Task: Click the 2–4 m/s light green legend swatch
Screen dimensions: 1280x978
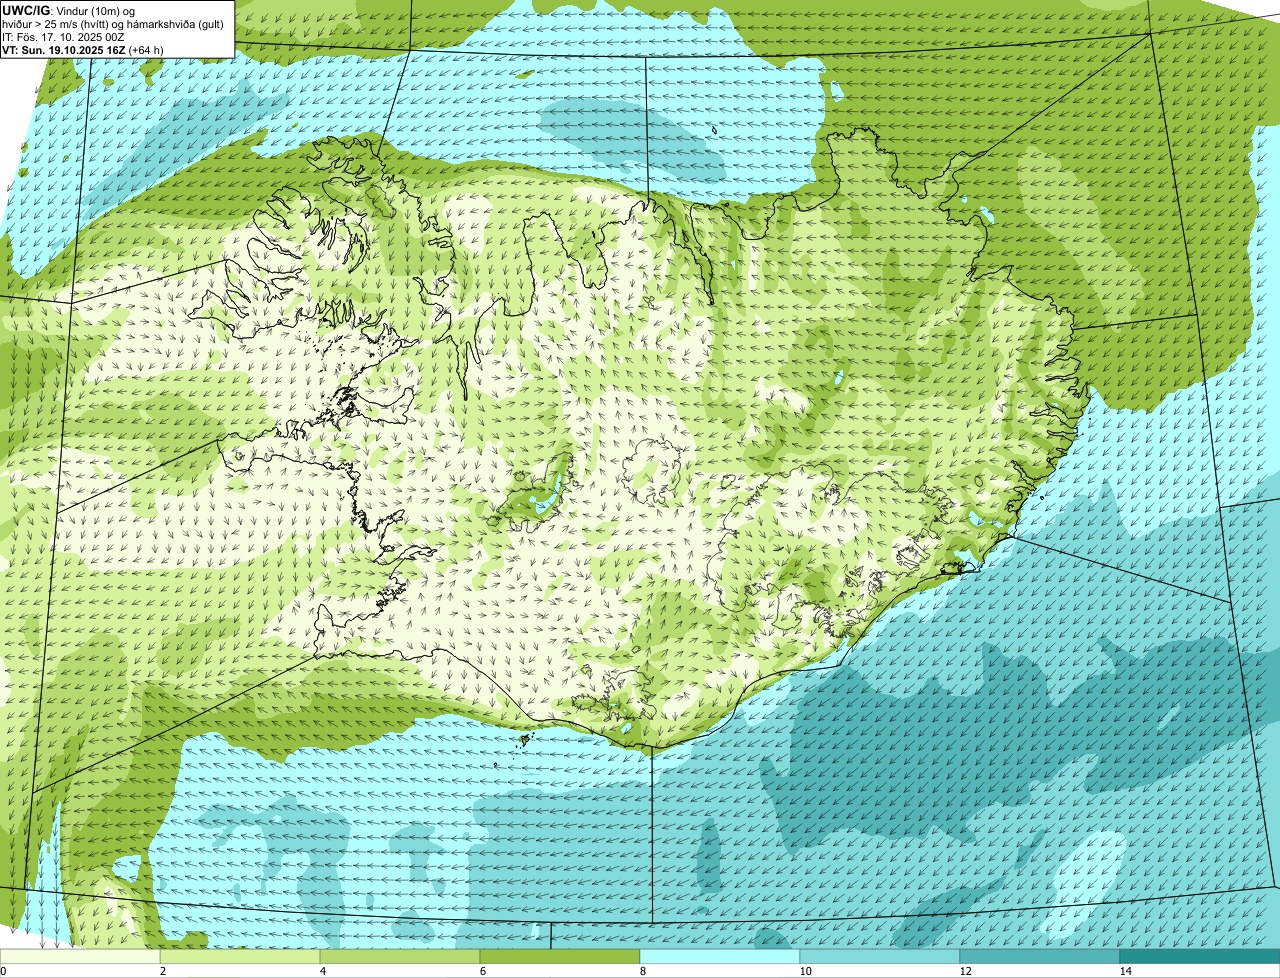Action: (240, 956)
